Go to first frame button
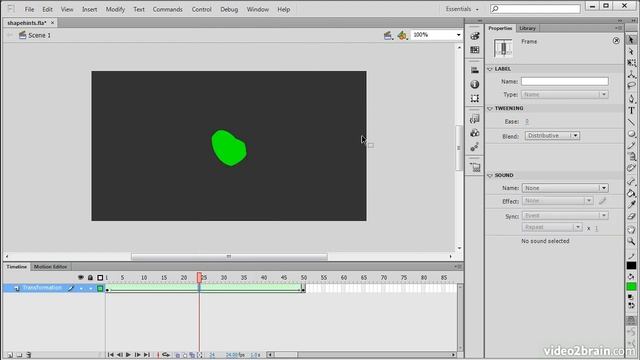Viewport: 640px width, 360px height. pyautogui.click(x=110, y=355)
